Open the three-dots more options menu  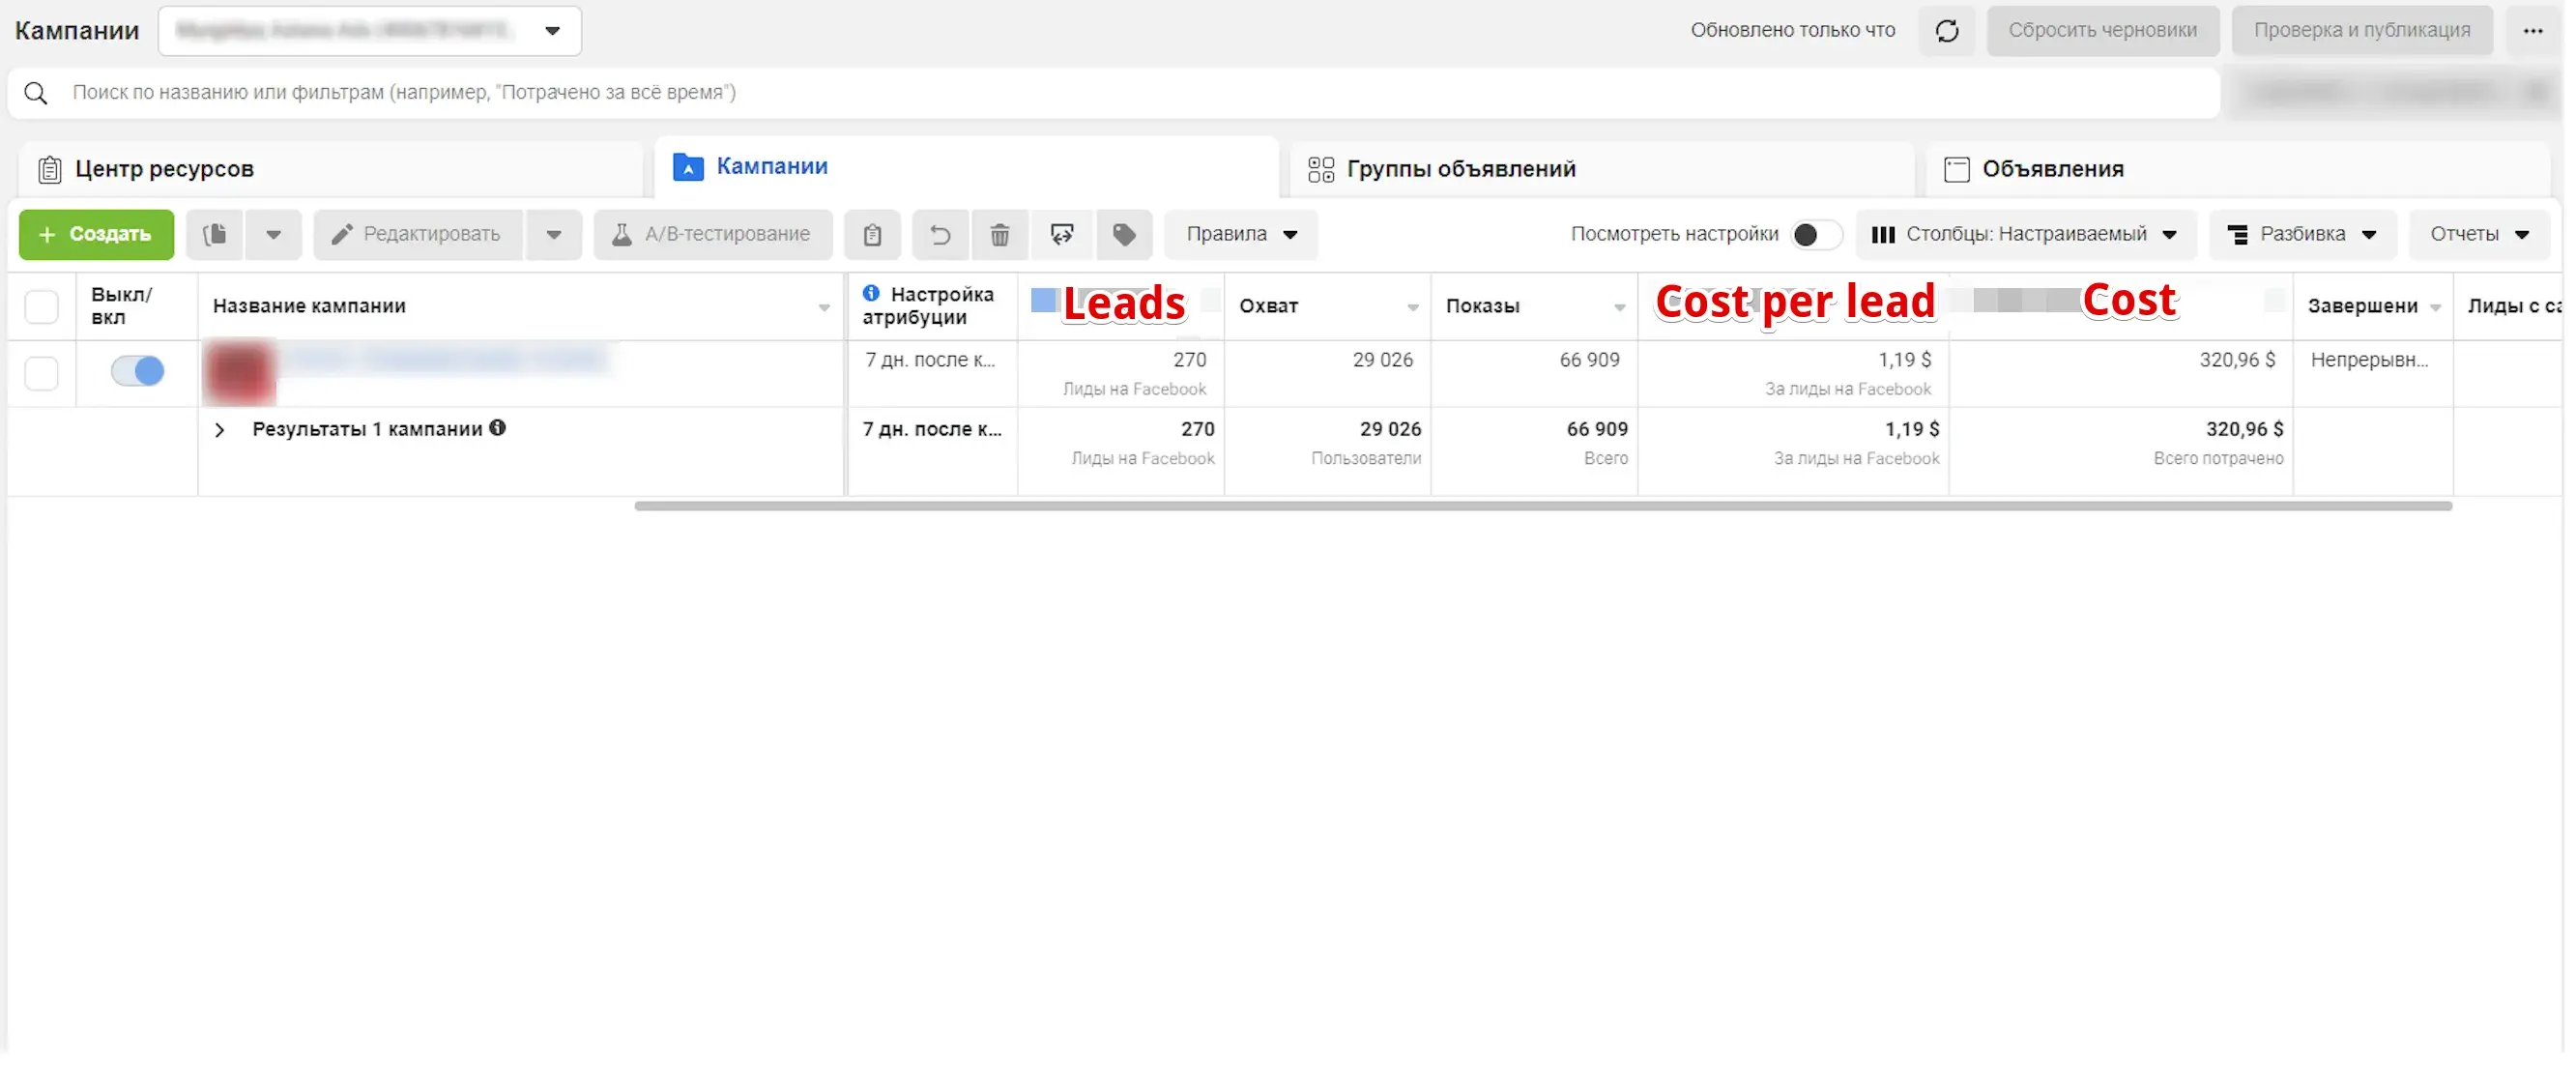[x=2532, y=31]
